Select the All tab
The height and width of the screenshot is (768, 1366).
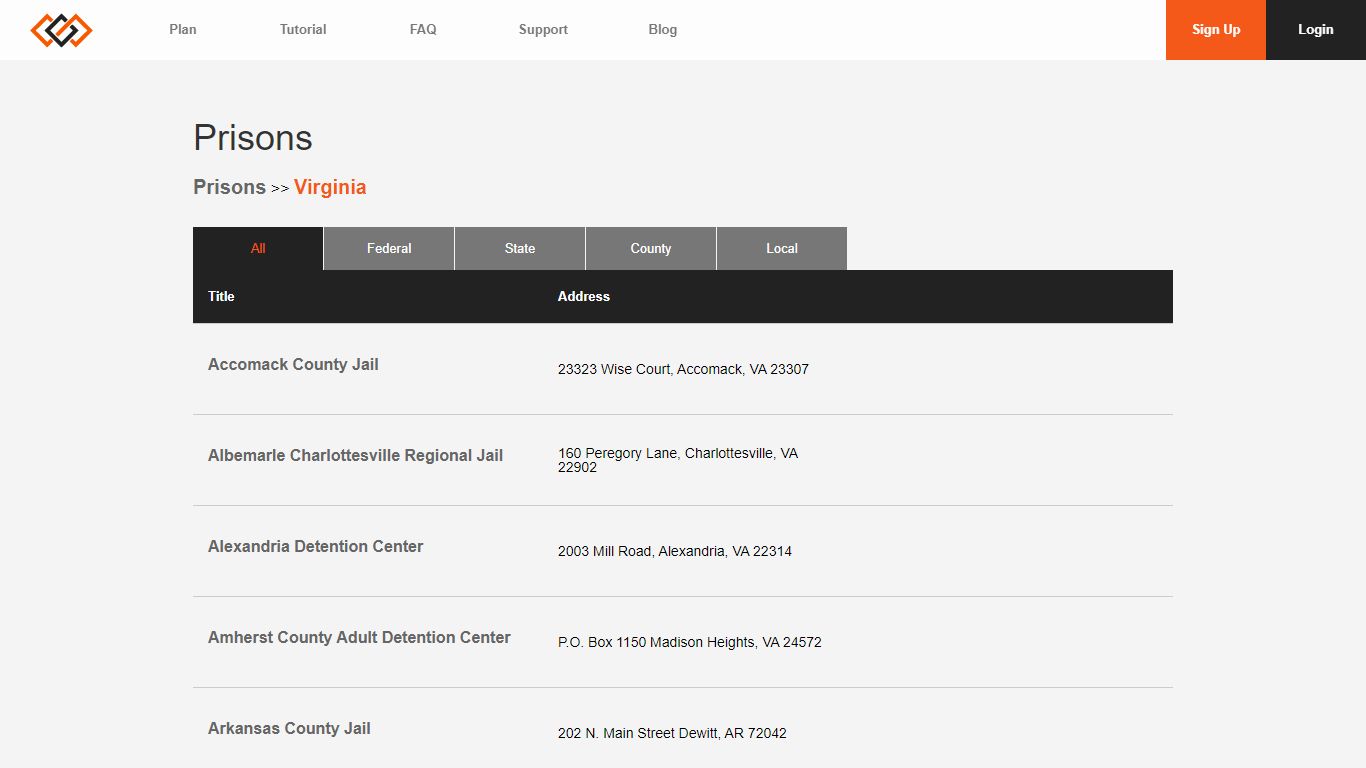(x=258, y=248)
